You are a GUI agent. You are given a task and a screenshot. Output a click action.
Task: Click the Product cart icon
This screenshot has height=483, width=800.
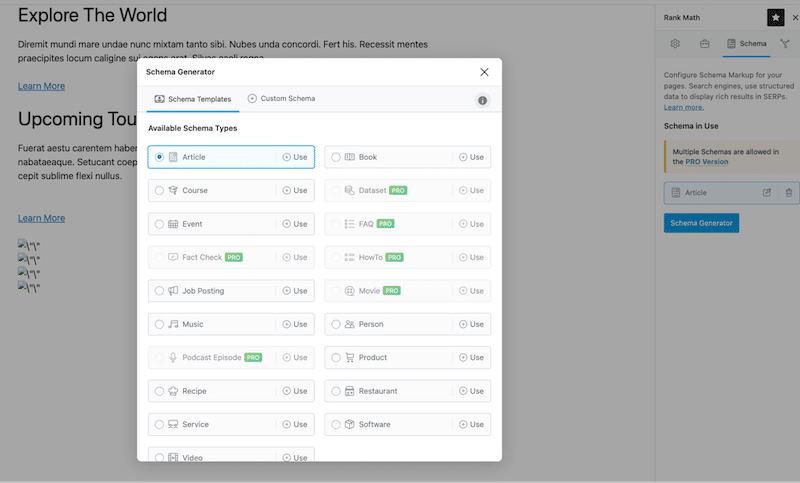349,358
